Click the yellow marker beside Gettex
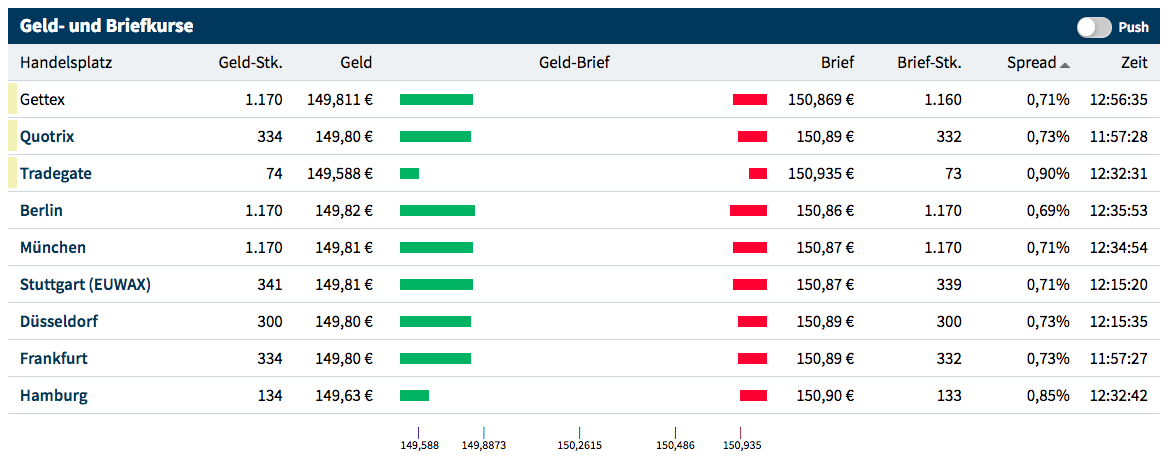The height and width of the screenshot is (458, 1169). (12, 100)
